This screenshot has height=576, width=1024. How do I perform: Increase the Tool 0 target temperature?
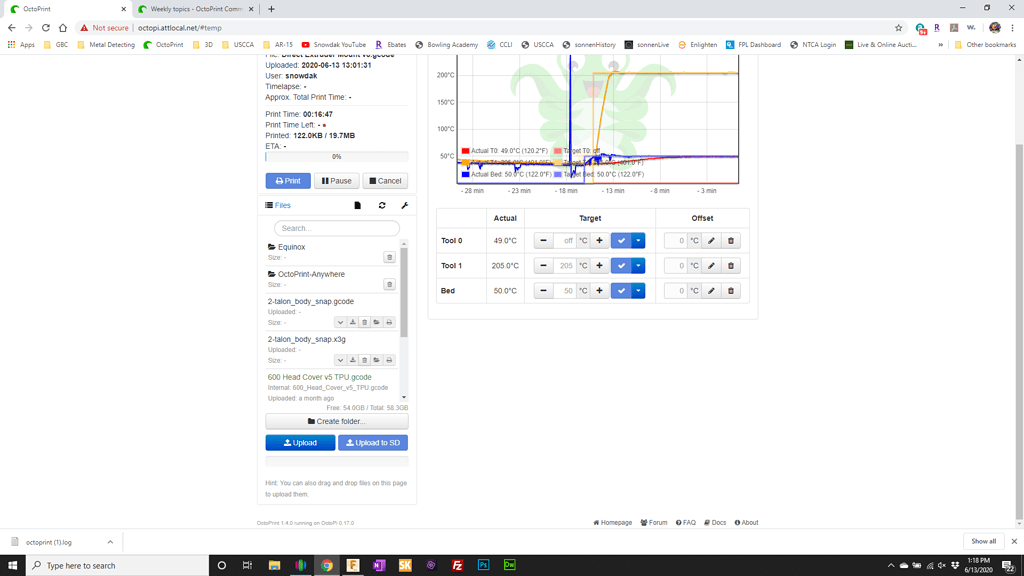(x=599, y=240)
